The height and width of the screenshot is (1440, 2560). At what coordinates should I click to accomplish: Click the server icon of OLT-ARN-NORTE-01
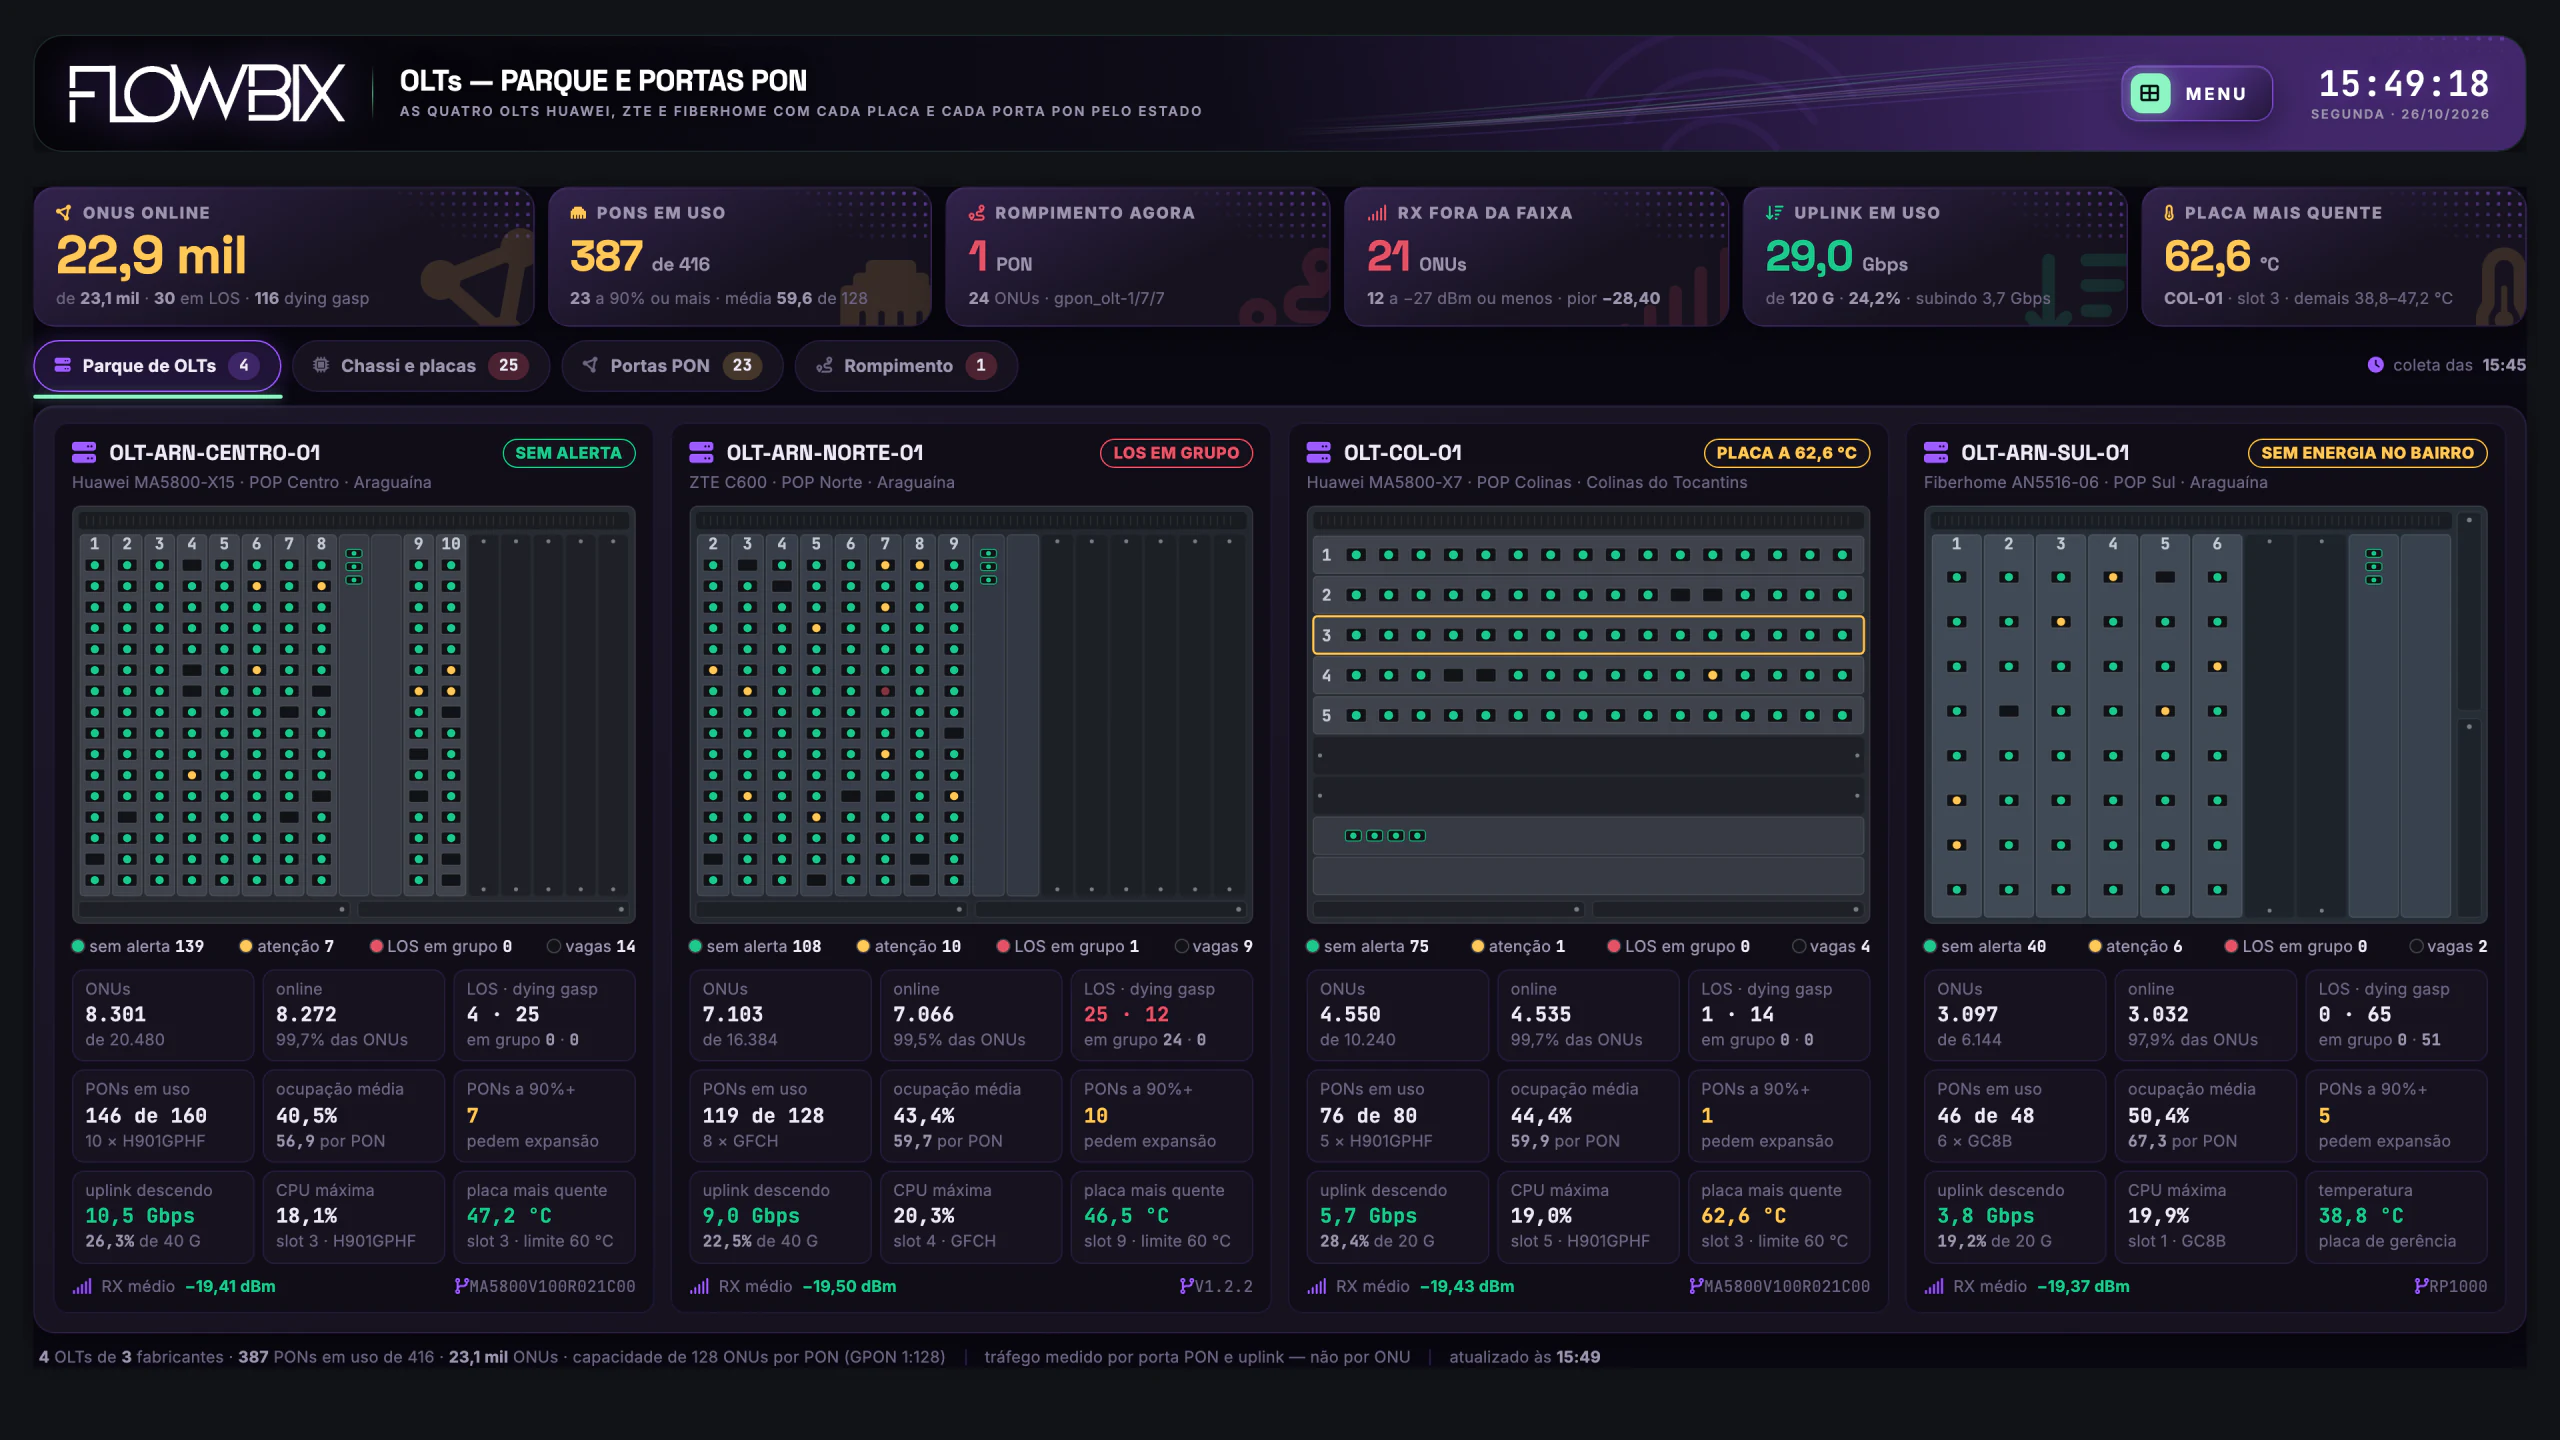pyautogui.click(x=701, y=453)
